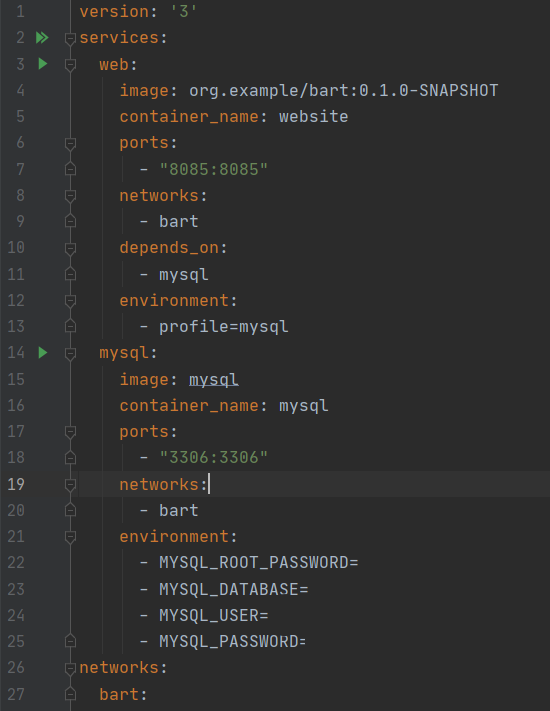
Task: Fold the mysql environment block on line 21
Action: click(70, 538)
